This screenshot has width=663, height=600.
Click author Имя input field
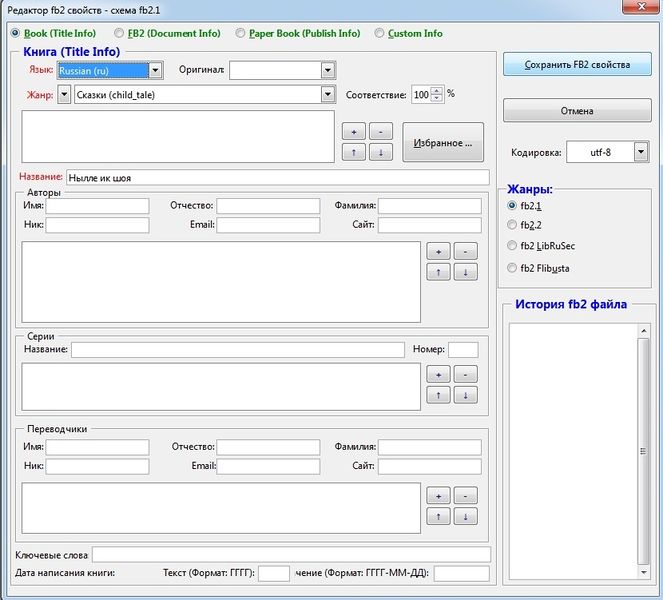[97, 206]
